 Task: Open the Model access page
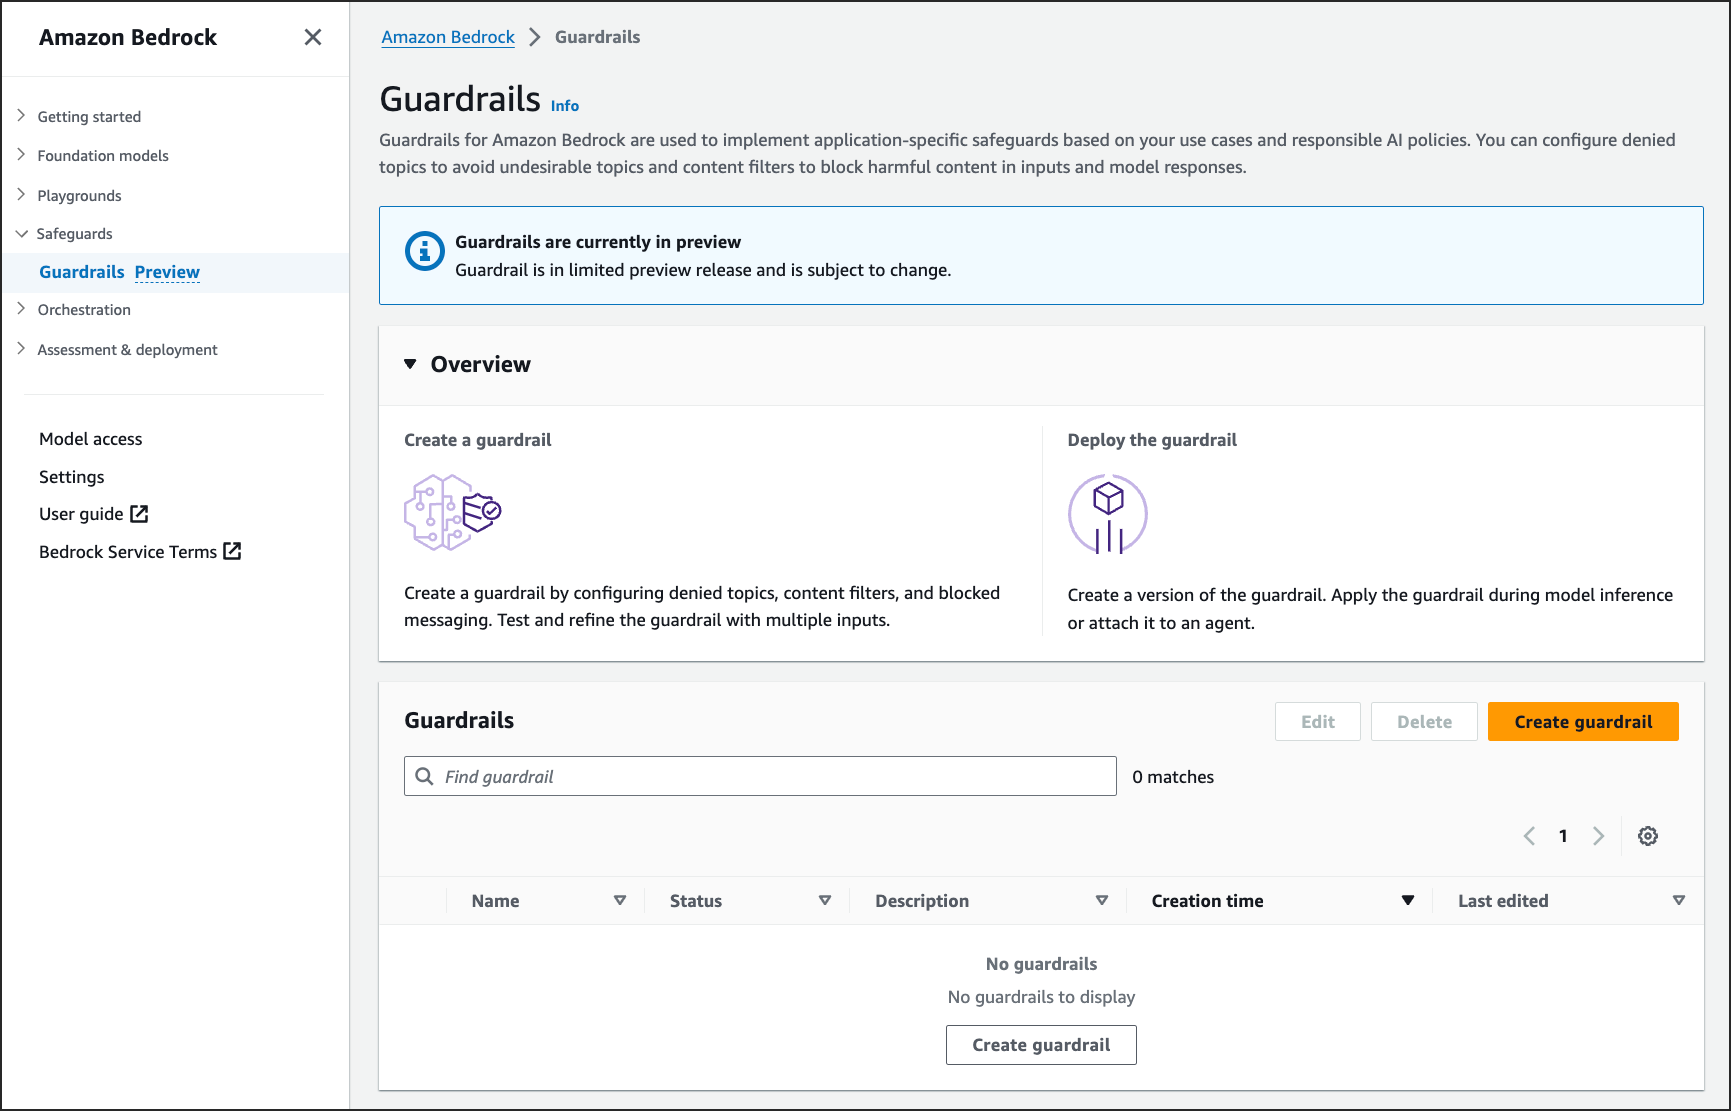point(90,439)
